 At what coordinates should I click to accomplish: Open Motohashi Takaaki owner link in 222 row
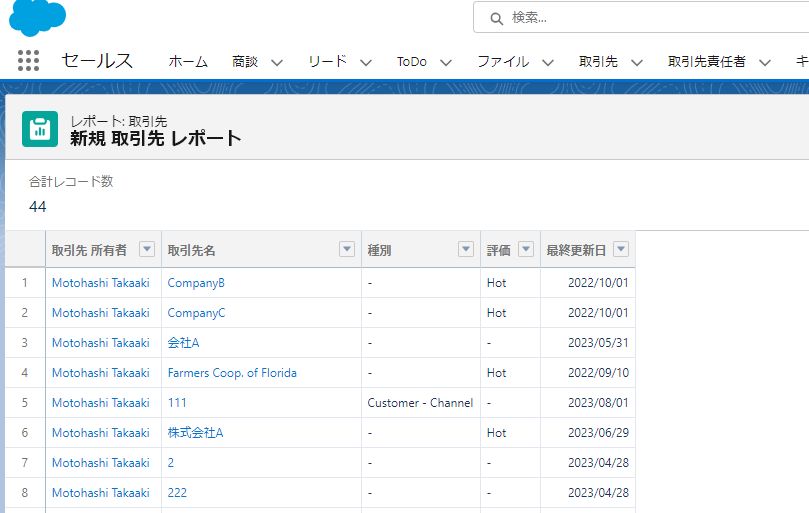click(101, 492)
